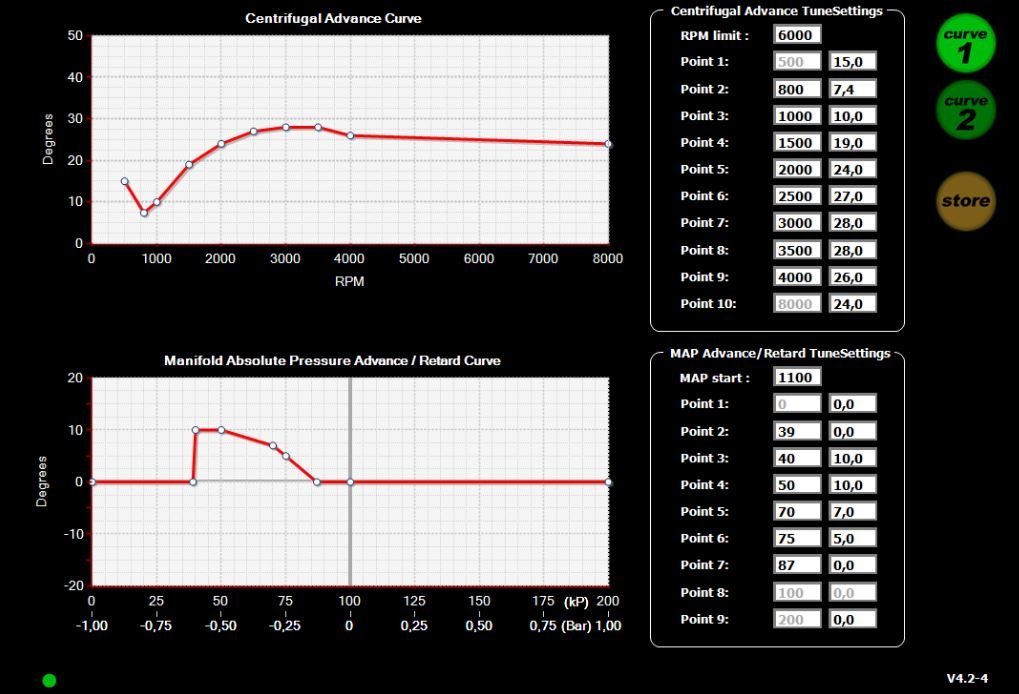Click the RPM limit field showing 6000
Image resolution: width=1019 pixels, height=694 pixels.
[797, 35]
